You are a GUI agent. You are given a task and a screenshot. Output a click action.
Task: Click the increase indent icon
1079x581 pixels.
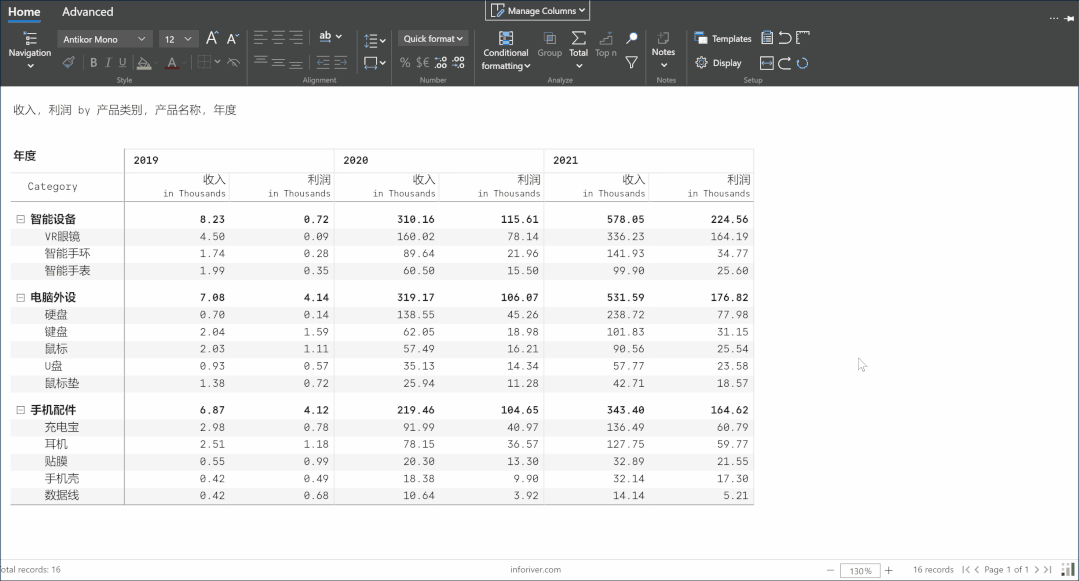tap(340, 63)
